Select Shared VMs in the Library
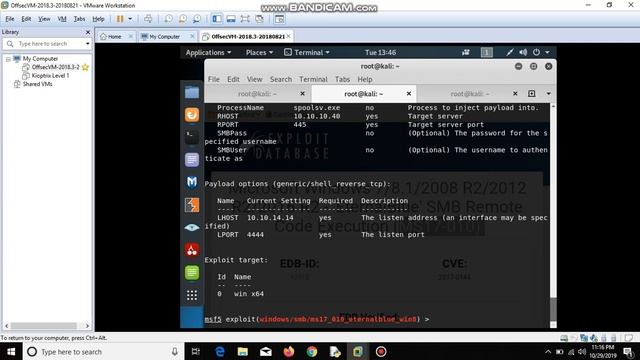640x360 pixels. [37, 84]
